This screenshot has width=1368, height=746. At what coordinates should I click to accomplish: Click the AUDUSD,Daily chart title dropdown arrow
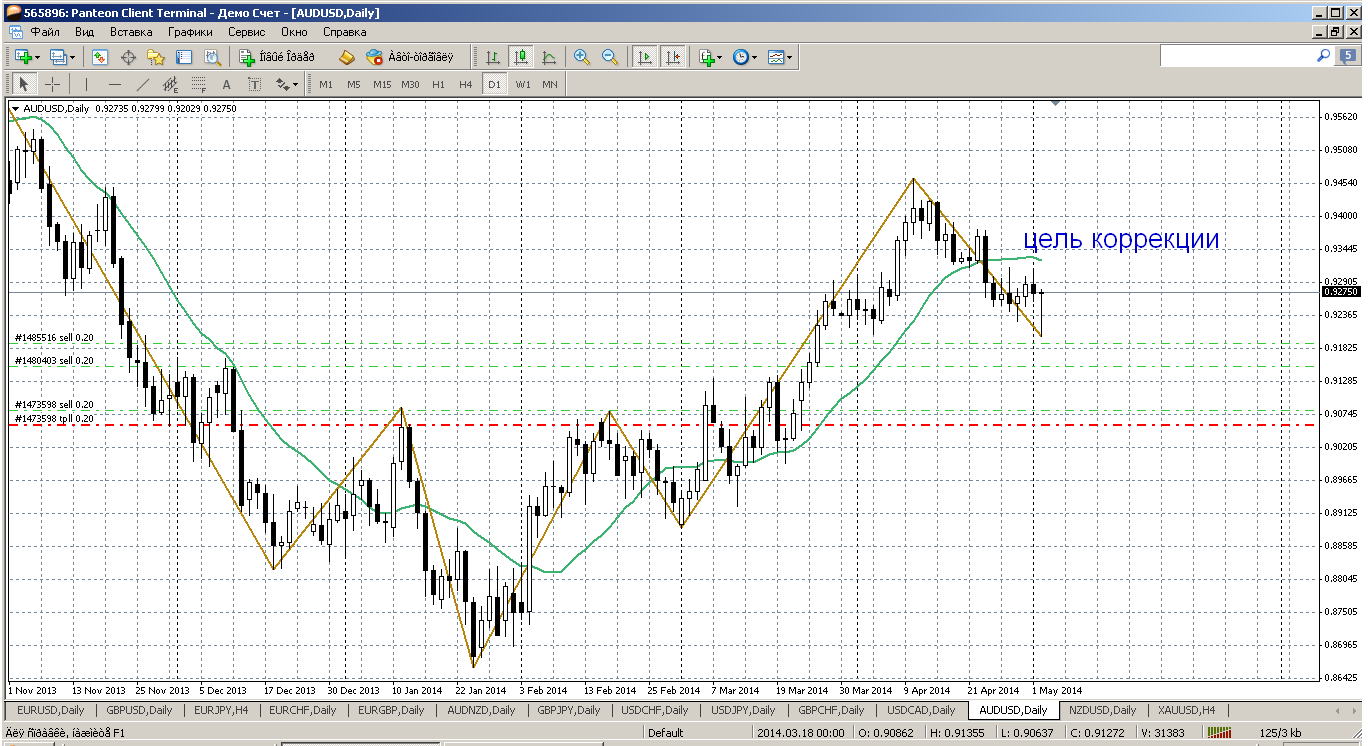tap(15, 108)
